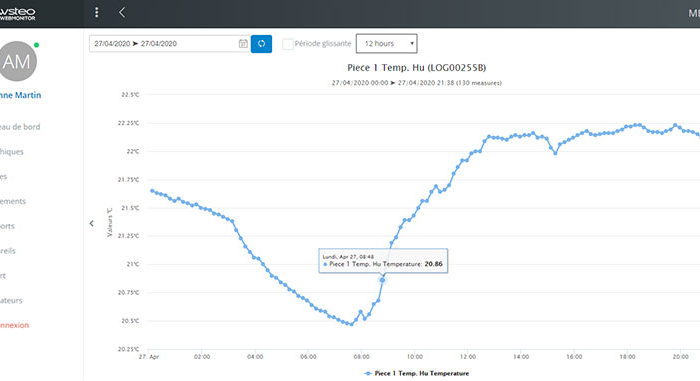Open the 'ements' sidebar item
This screenshot has height=381, width=700.
[x=13, y=201]
